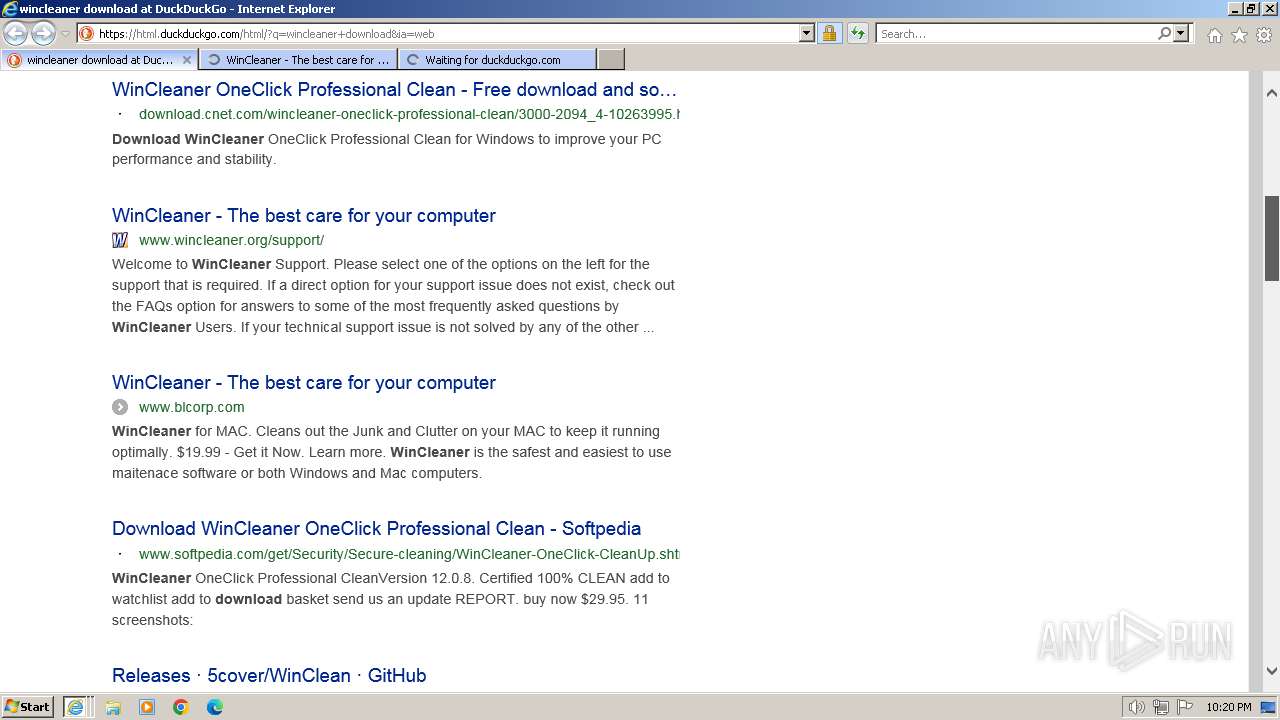
Task: Select the address bar URL field
Action: (447, 33)
